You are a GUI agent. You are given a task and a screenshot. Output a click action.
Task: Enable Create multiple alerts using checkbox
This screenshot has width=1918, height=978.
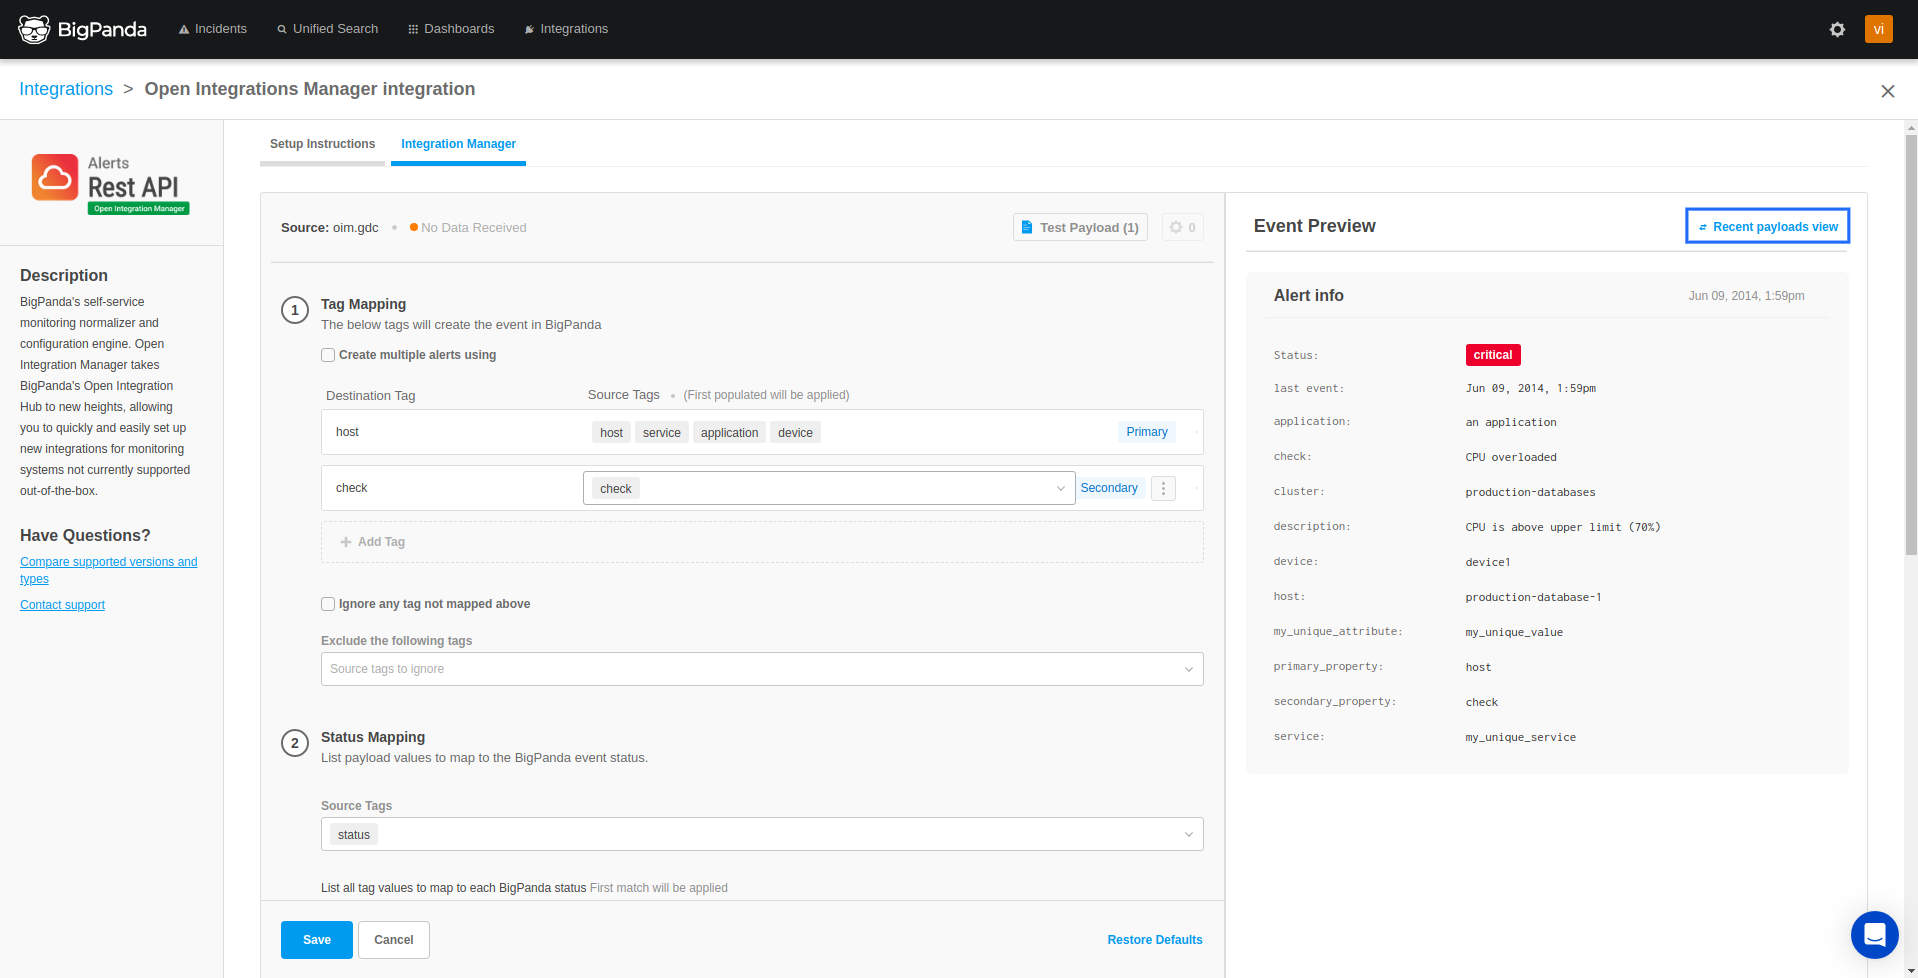pyautogui.click(x=327, y=354)
